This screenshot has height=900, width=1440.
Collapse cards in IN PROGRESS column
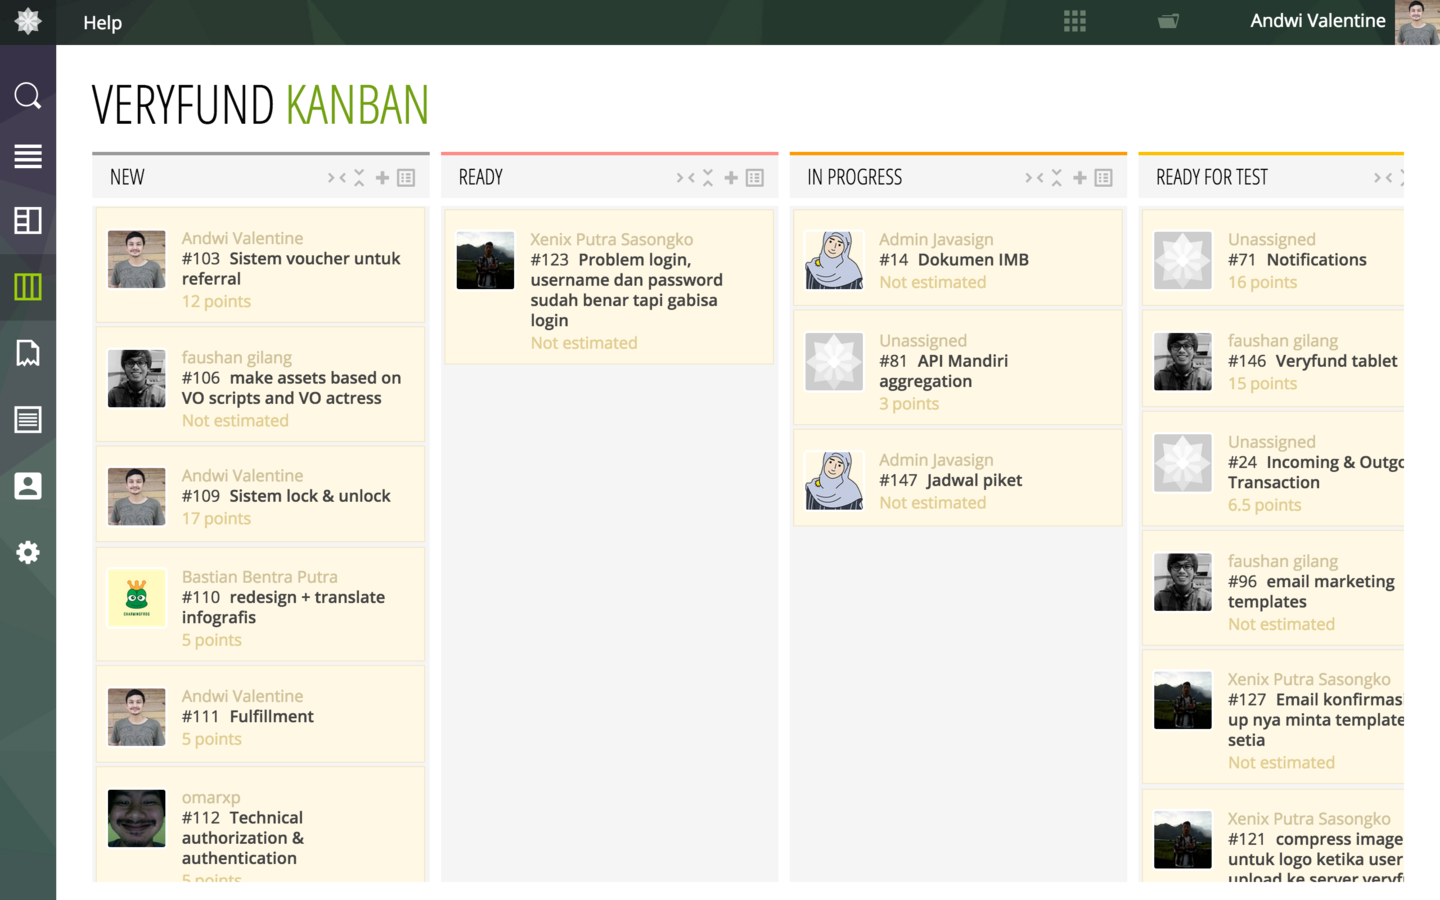point(1057,178)
